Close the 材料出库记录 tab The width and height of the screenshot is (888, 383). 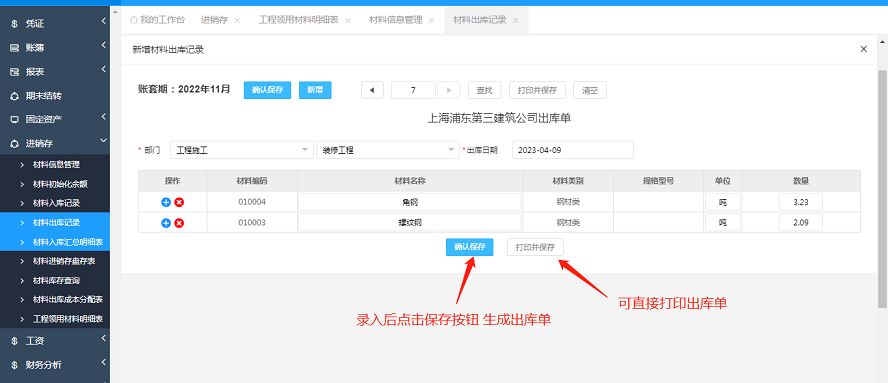(x=515, y=20)
